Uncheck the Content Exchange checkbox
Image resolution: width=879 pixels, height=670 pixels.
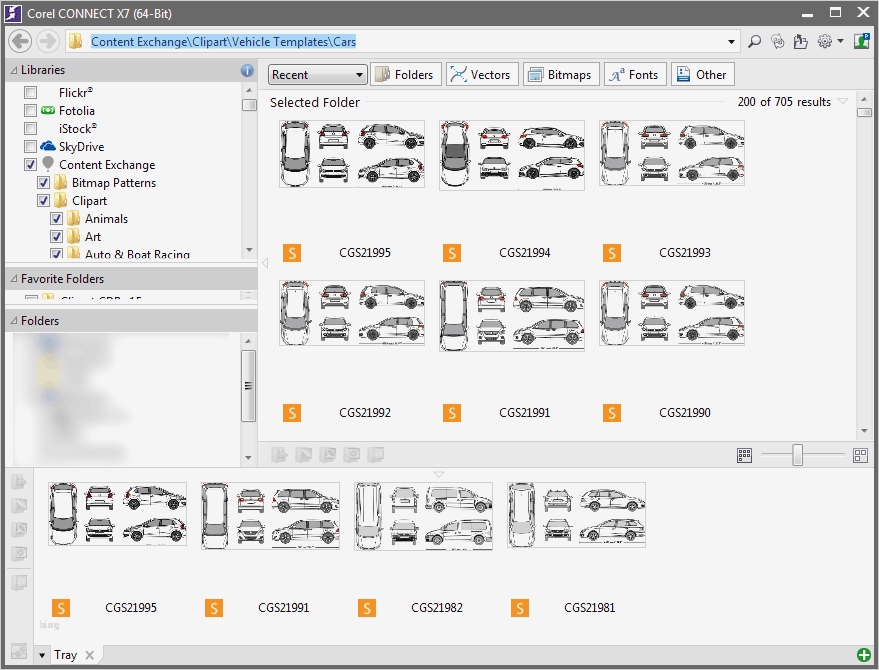31,165
